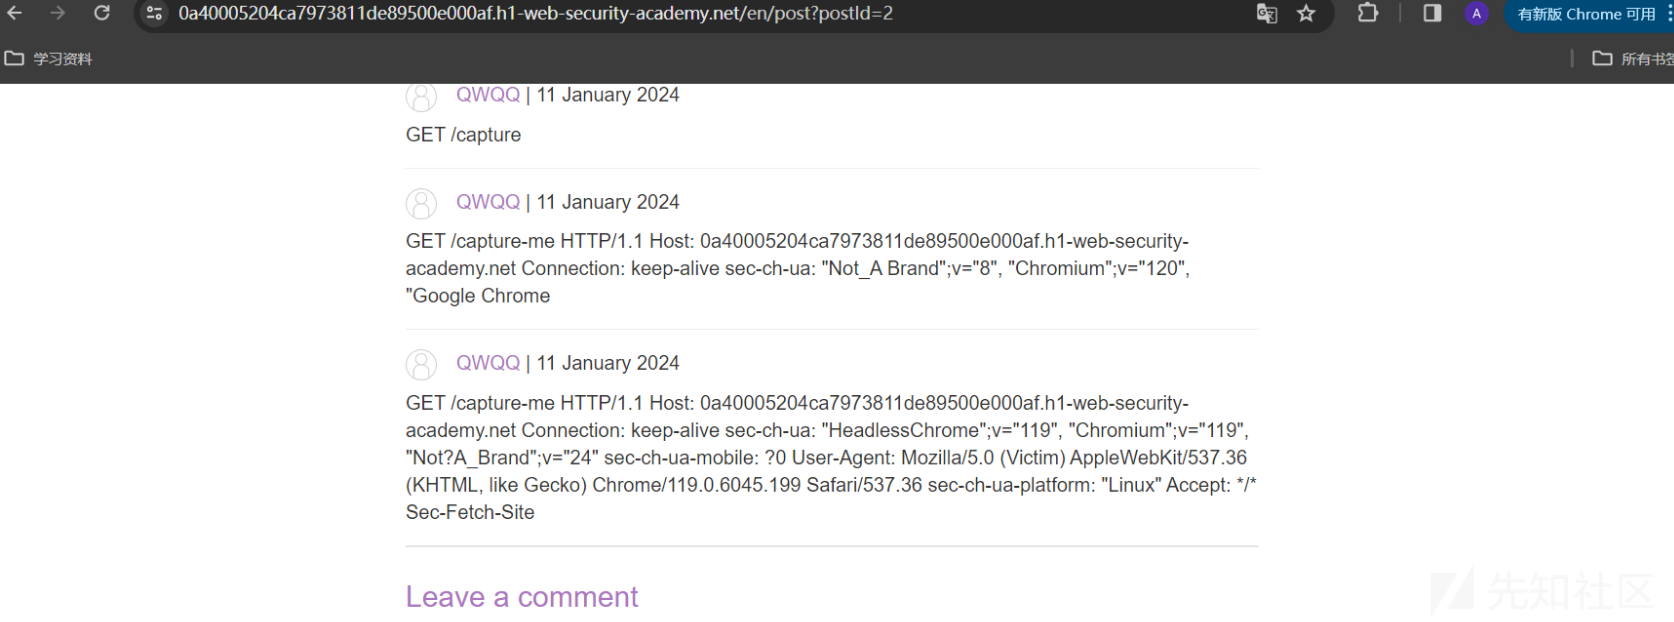Image resolution: width=1674 pixels, height=622 pixels.
Task: Open the 学习资料 bookmarks folder
Action: tap(49, 58)
